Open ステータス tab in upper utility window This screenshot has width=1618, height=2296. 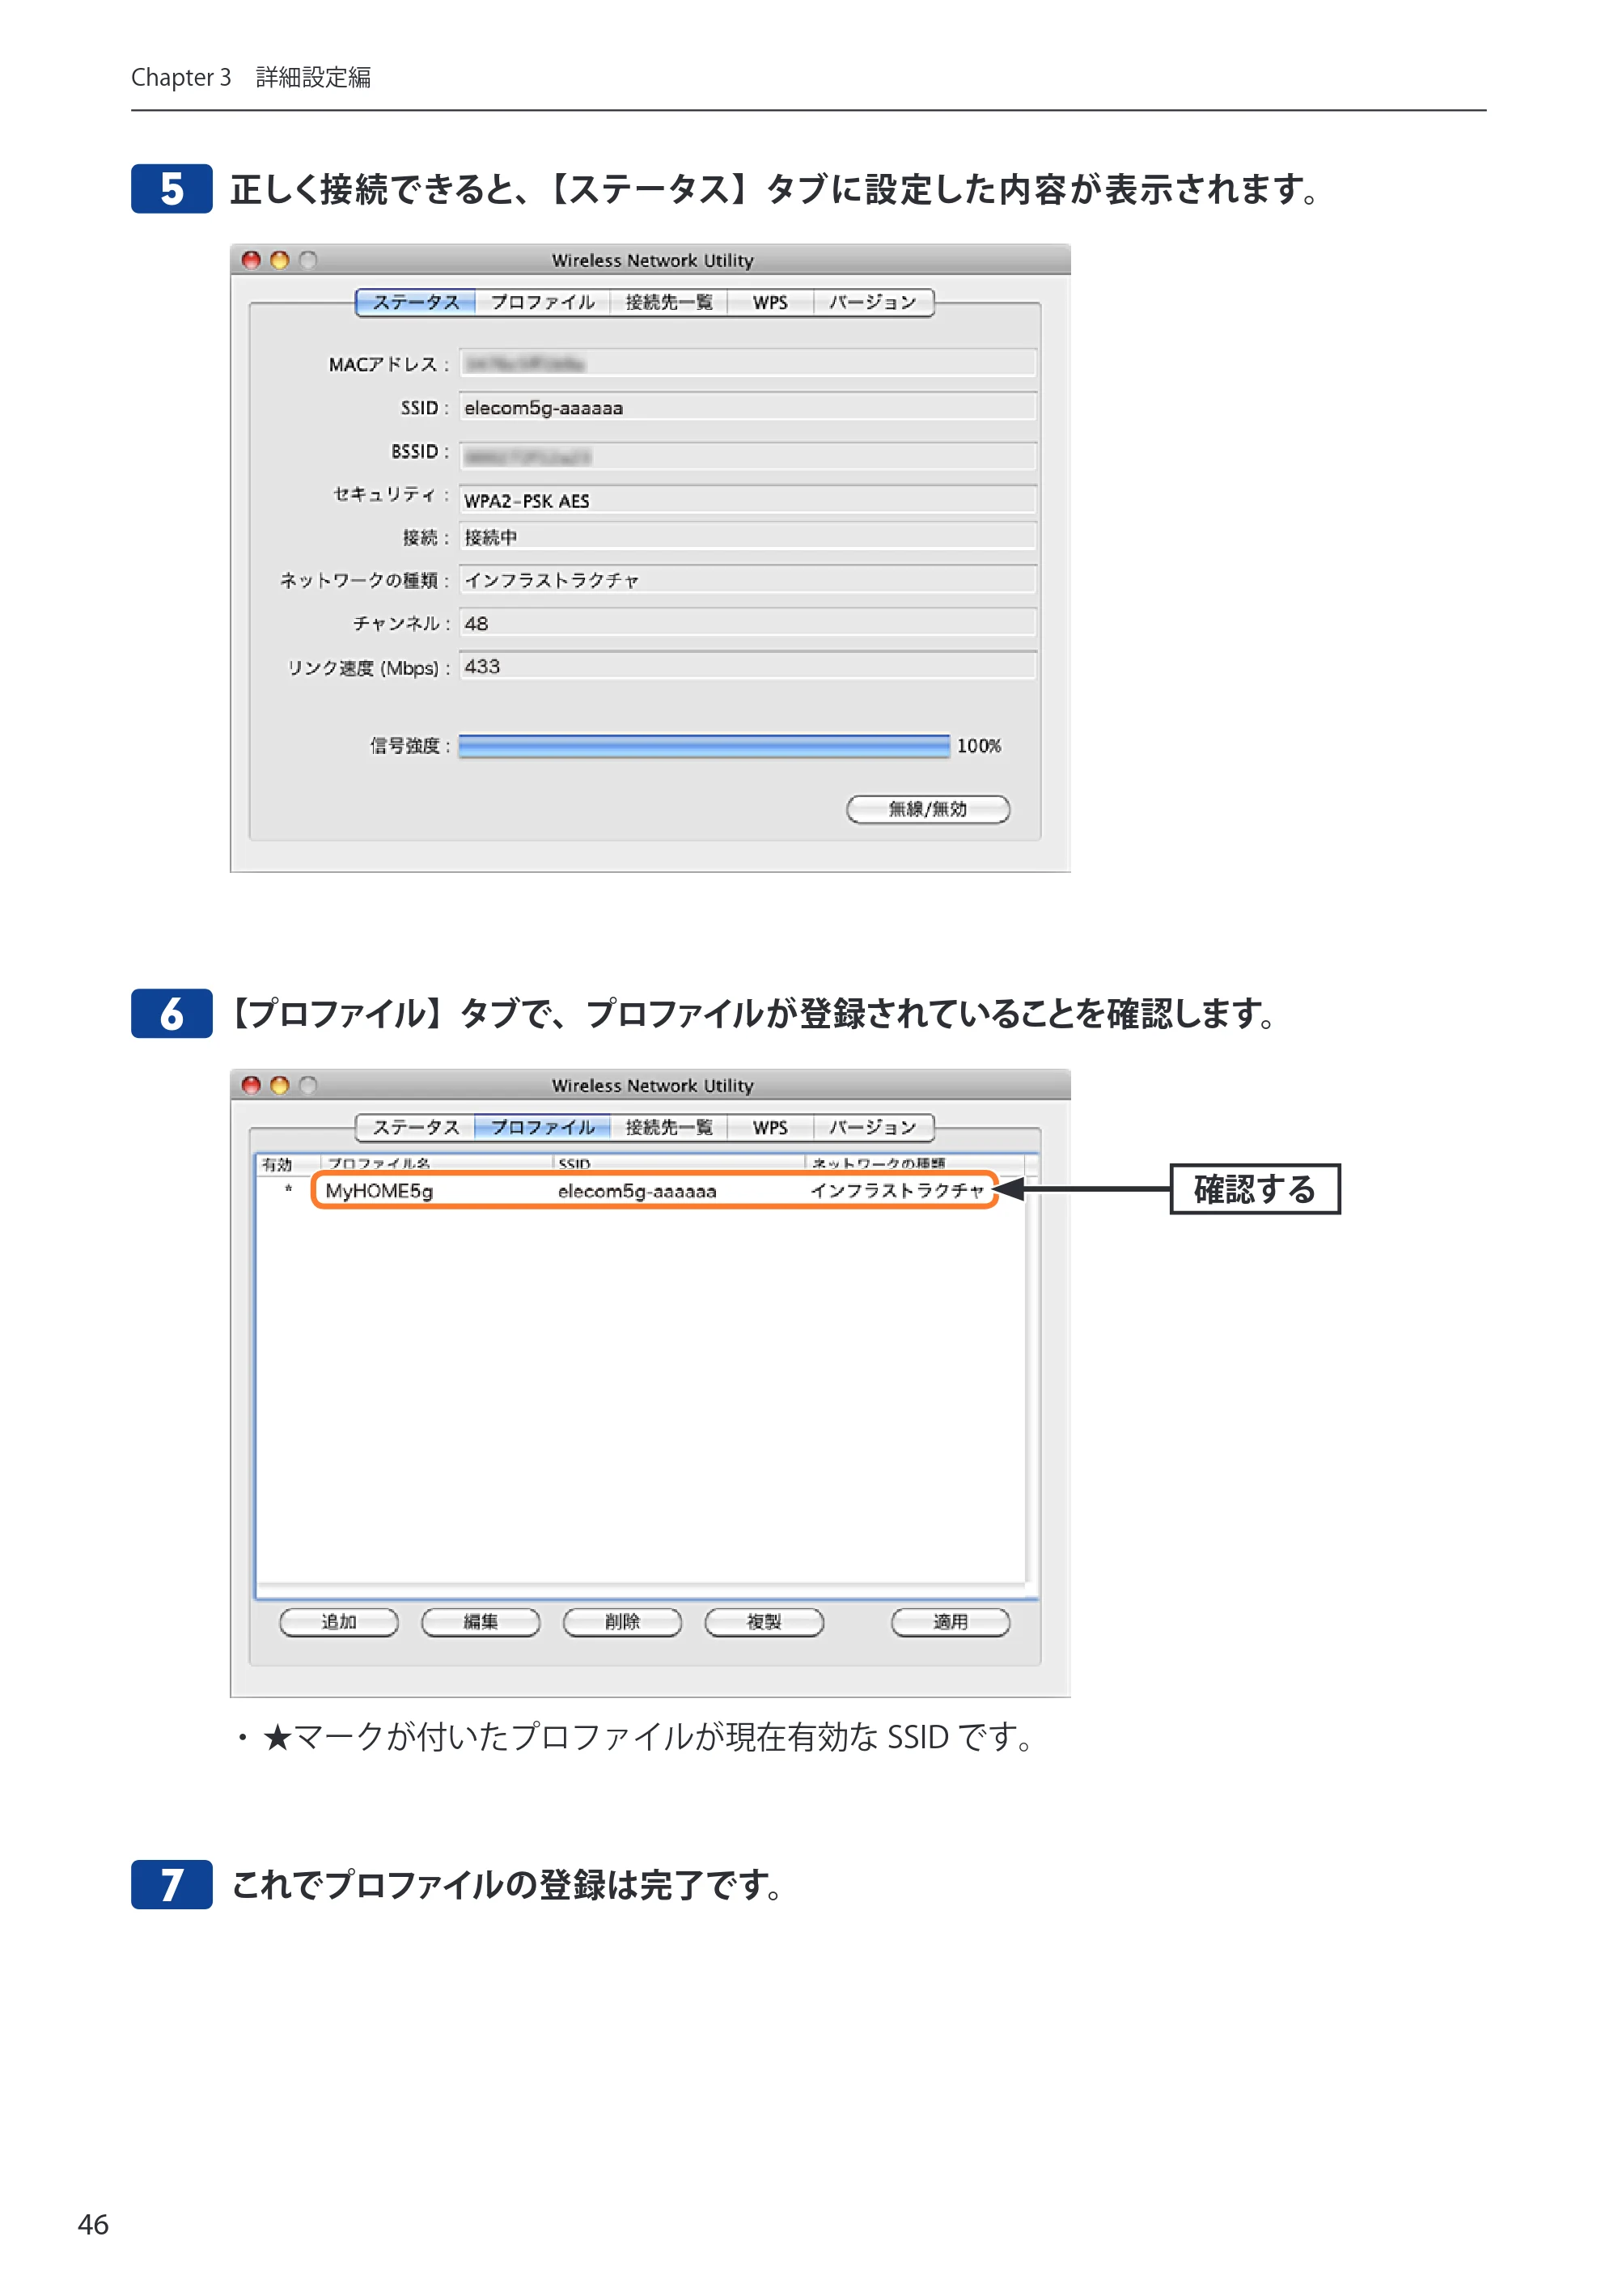415,302
